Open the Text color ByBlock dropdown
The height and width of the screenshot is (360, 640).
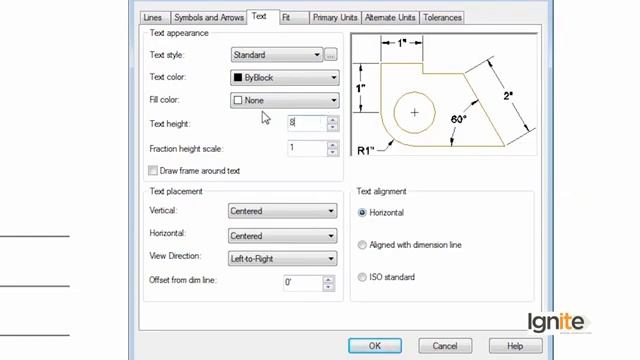coord(284,78)
